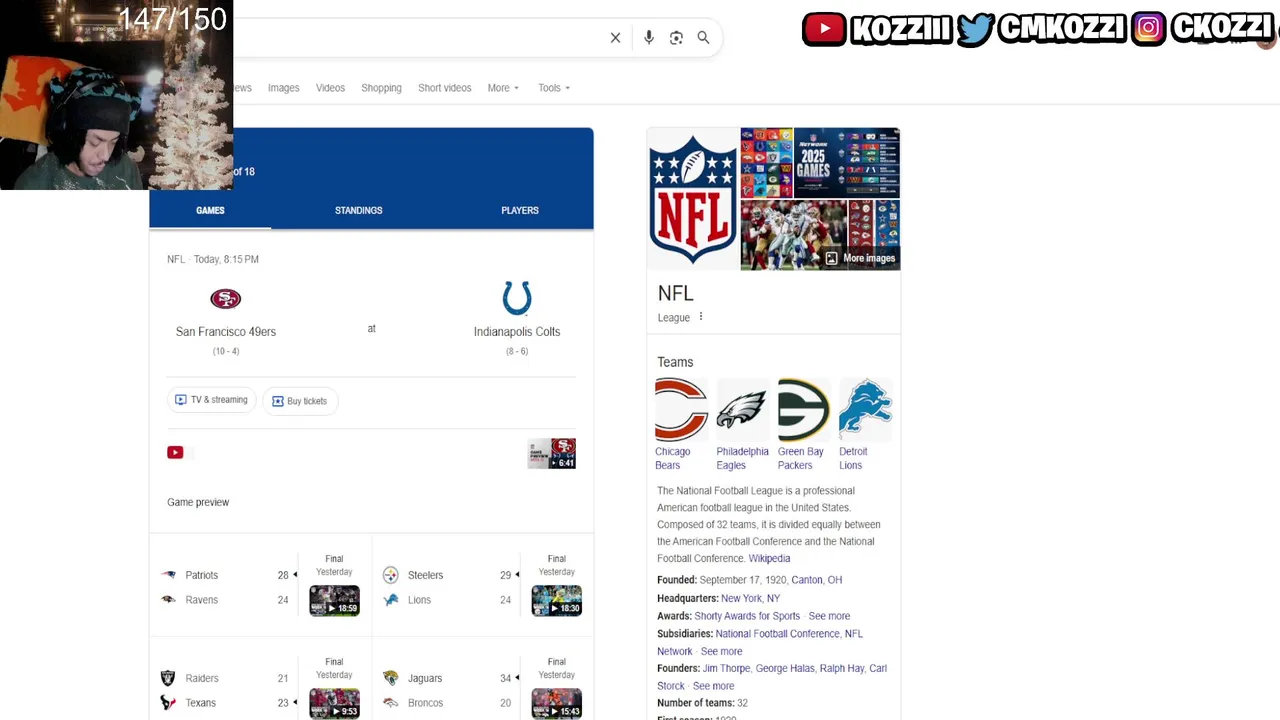Open the 49ers vs Colts preview video thumbnail
This screenshot has width=1280, height=720.
tap(552, 453)
